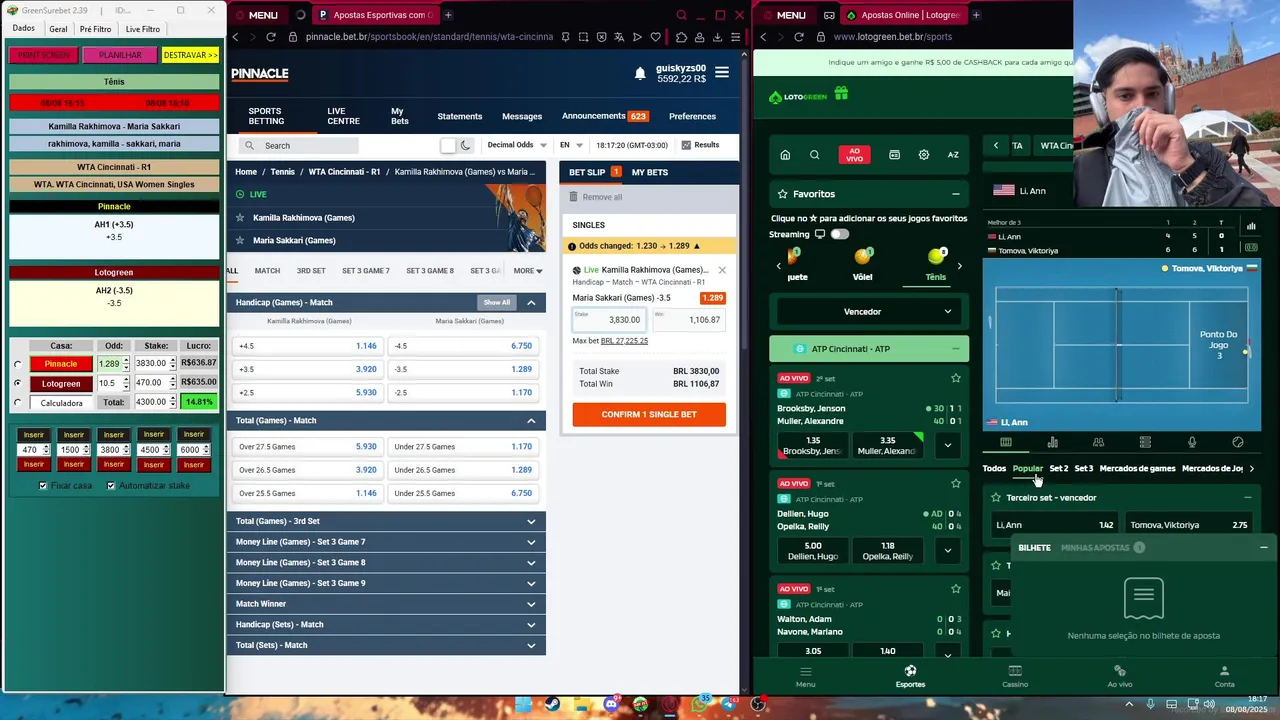Select Lotogreen radio button in GreenSurebet
This screenshot has width=1280, height=720.
[x=17, y=383]
